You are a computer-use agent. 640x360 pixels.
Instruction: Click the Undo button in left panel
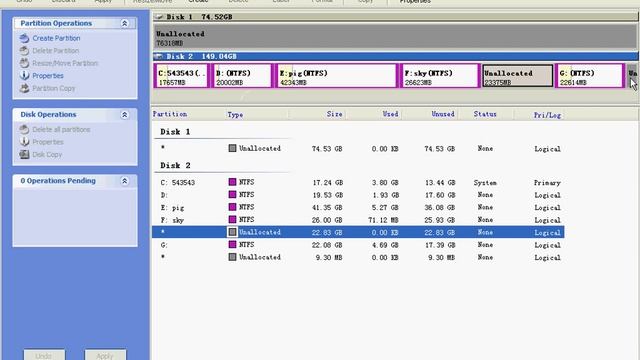44,355
